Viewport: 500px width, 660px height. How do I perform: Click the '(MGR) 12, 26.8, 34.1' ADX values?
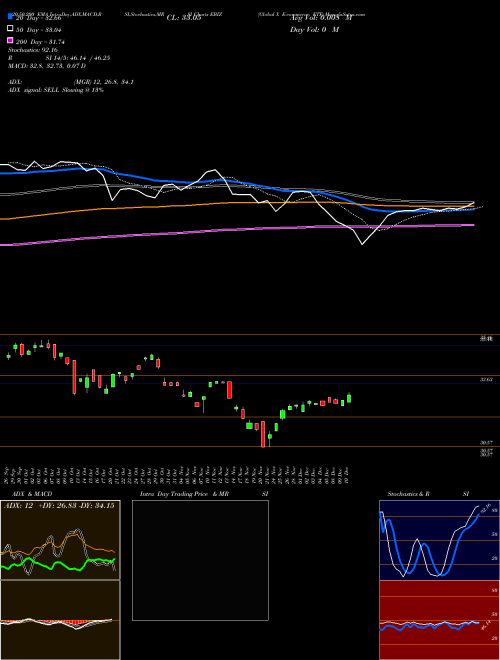tap(104, 82)
